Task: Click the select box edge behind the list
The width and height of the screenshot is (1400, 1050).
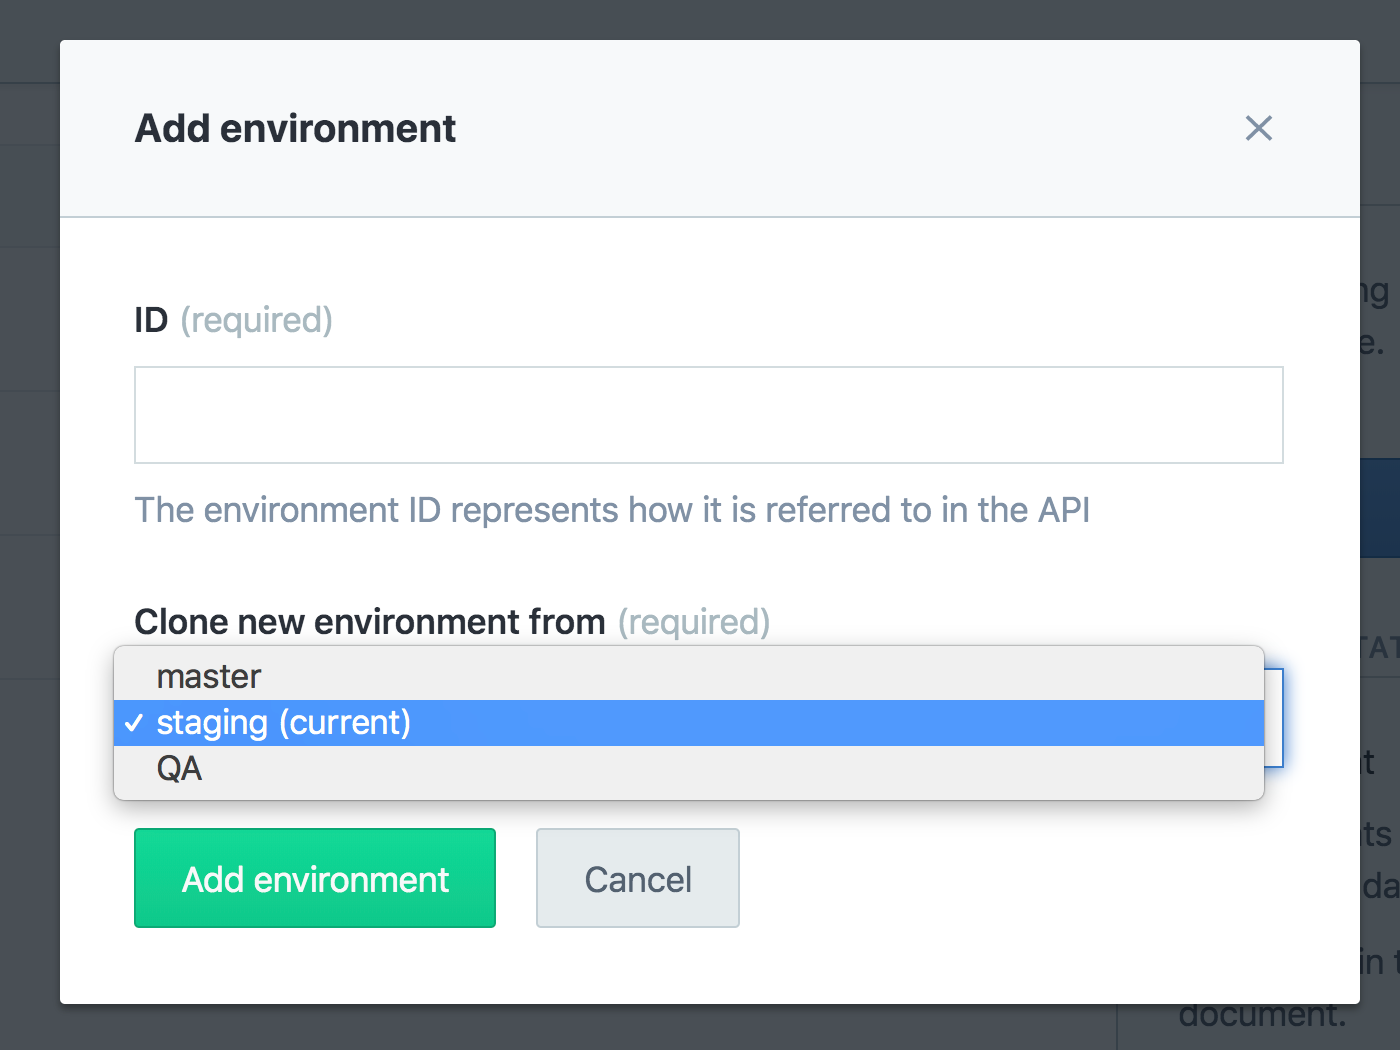Action: pyautogui.click(x=1274, y=718)
